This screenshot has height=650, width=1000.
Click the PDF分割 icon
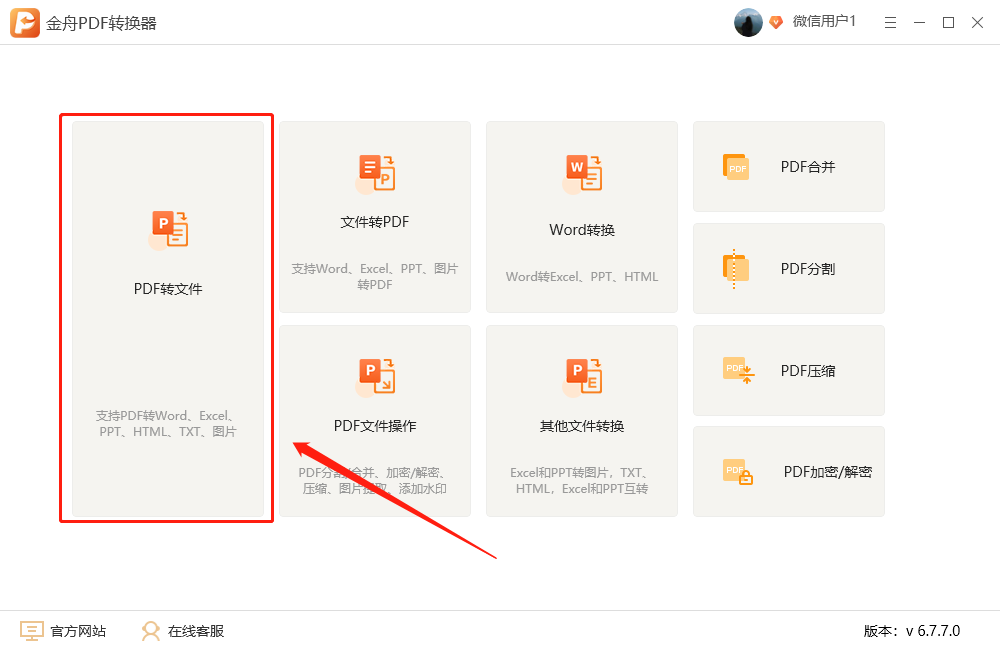pyautogui.click(x=736, y=269)
